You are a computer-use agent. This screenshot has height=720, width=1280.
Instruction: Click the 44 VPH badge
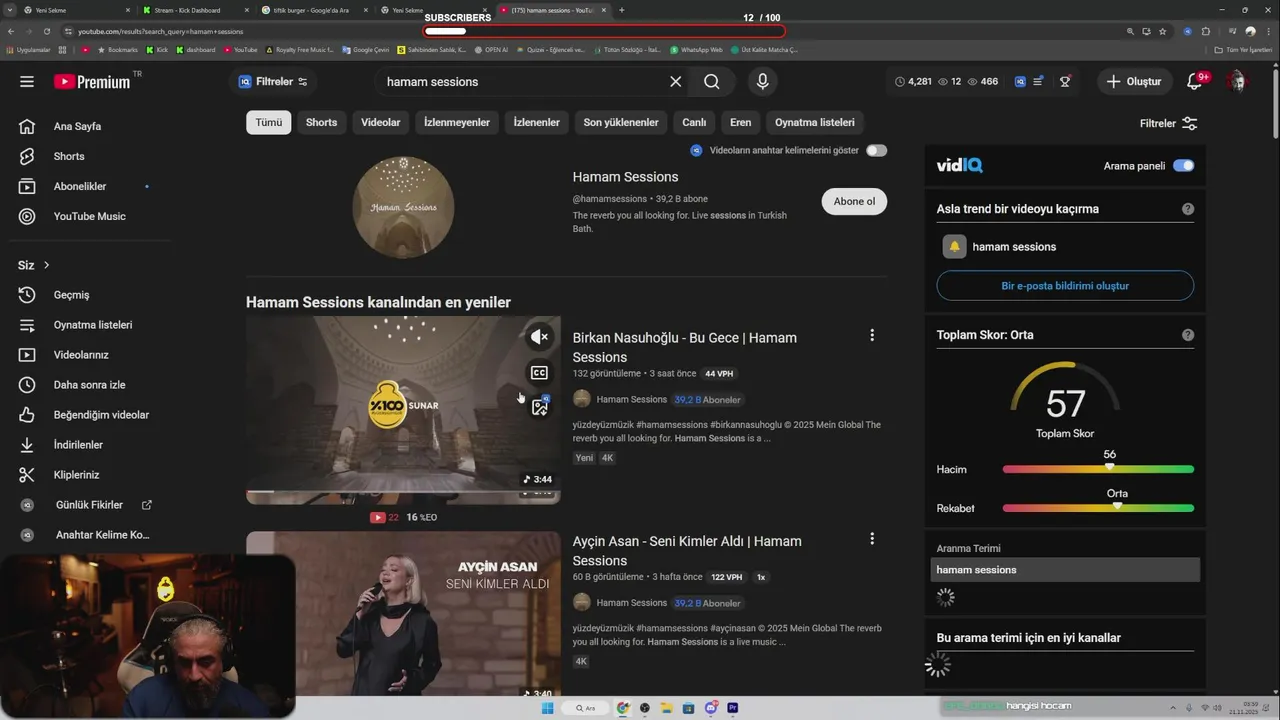719,374
